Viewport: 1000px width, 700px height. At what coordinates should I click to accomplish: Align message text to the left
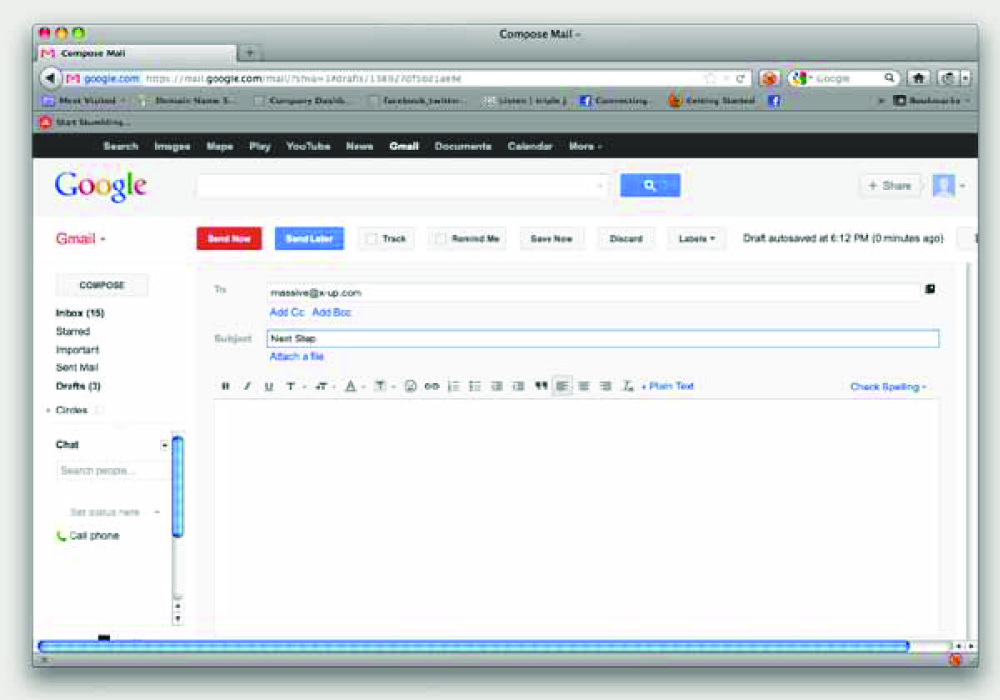[x=562, y=386]
